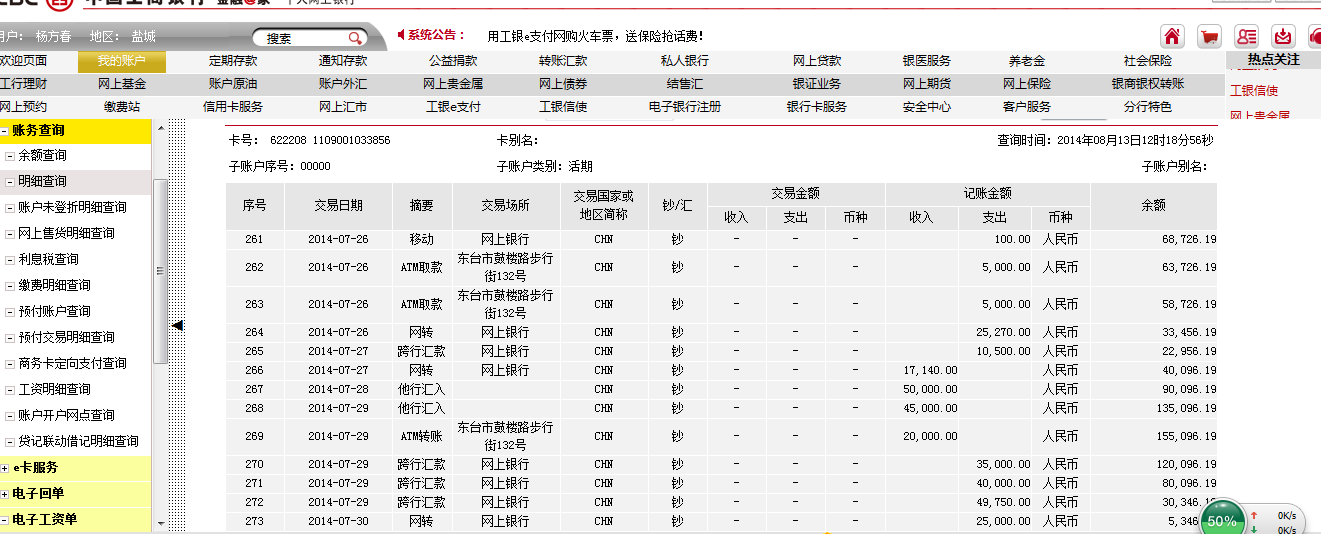Click the sidebar vertical scrollbar thumb
Image resolution: width=1321 pixels, height=534 pixels.
(x=159, y=270)
